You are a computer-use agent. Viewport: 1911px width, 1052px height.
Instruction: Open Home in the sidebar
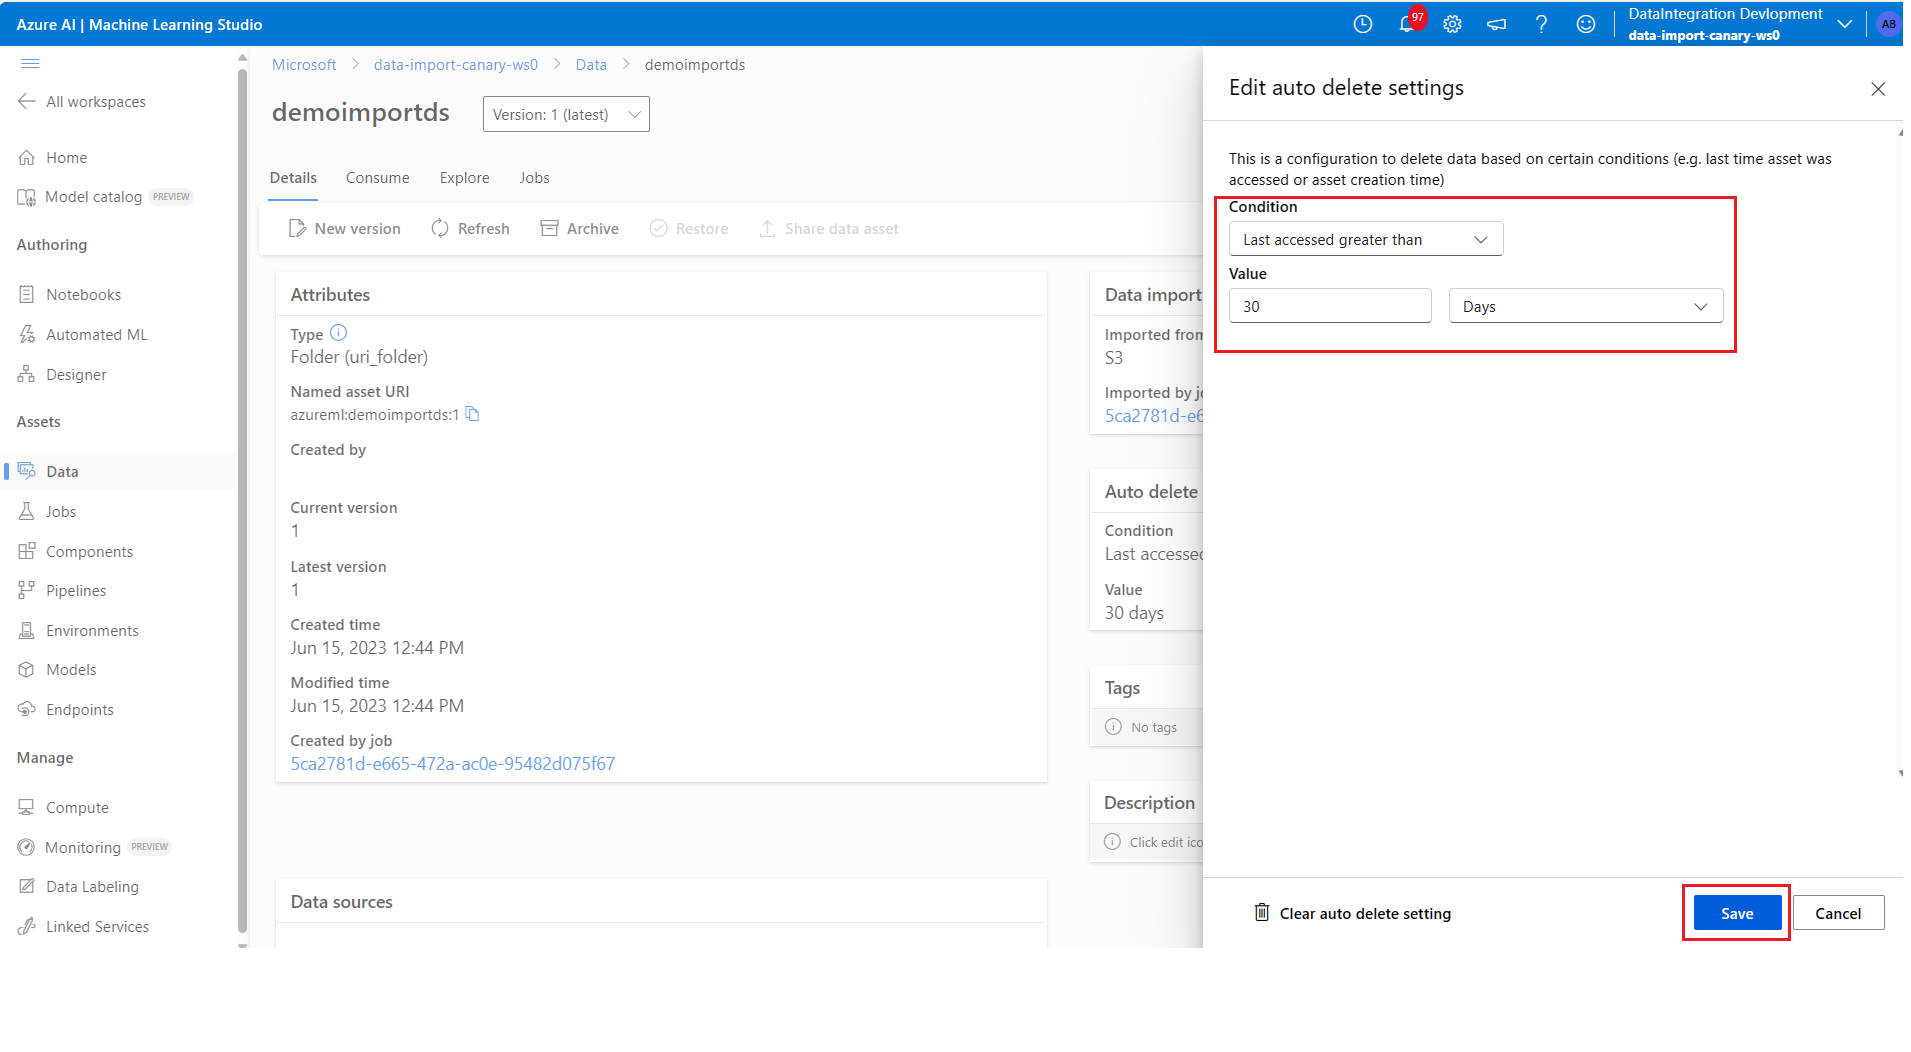tap(53, 158)
